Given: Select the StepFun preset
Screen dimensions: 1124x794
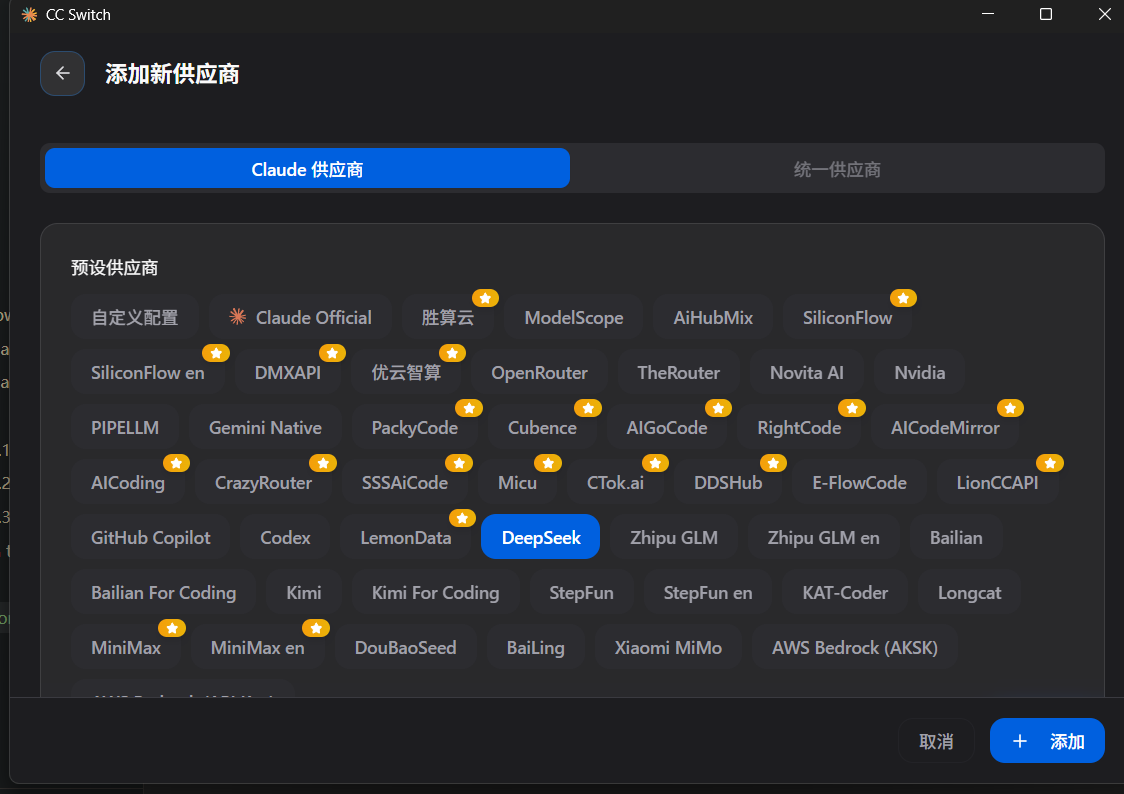Looking at the screenshot, I should pos(581,593).
